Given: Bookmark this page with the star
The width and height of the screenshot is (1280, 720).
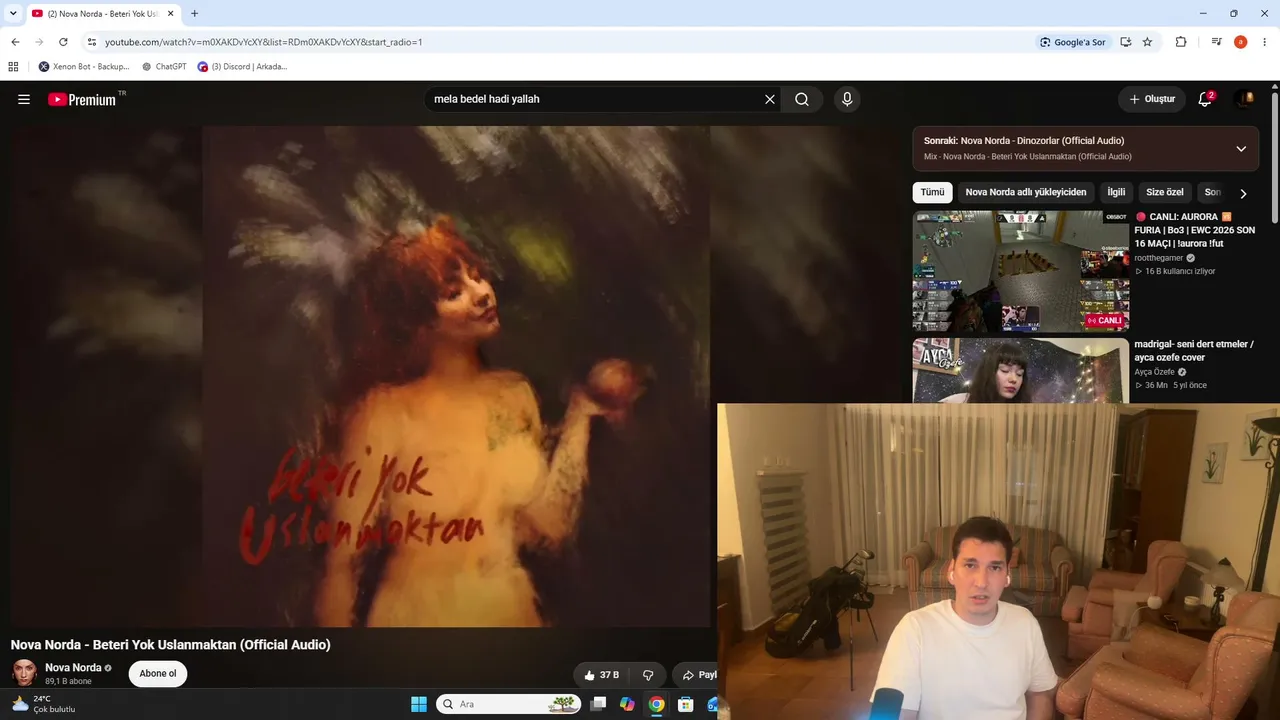Looking at the screenshot, I should (1147, 42).
